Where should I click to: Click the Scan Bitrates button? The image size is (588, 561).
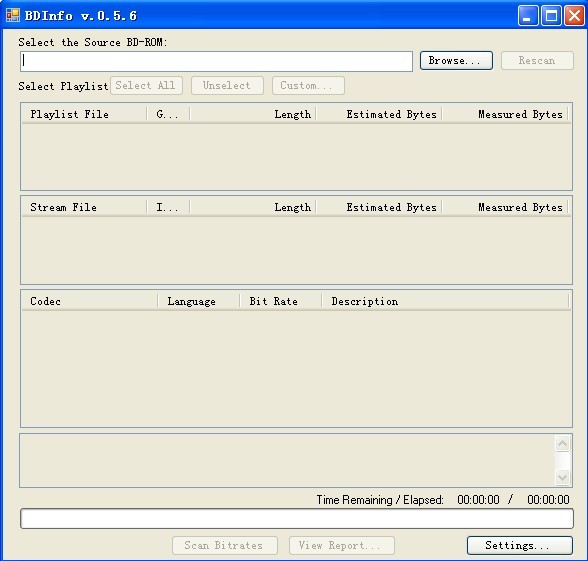pos(225,545)
